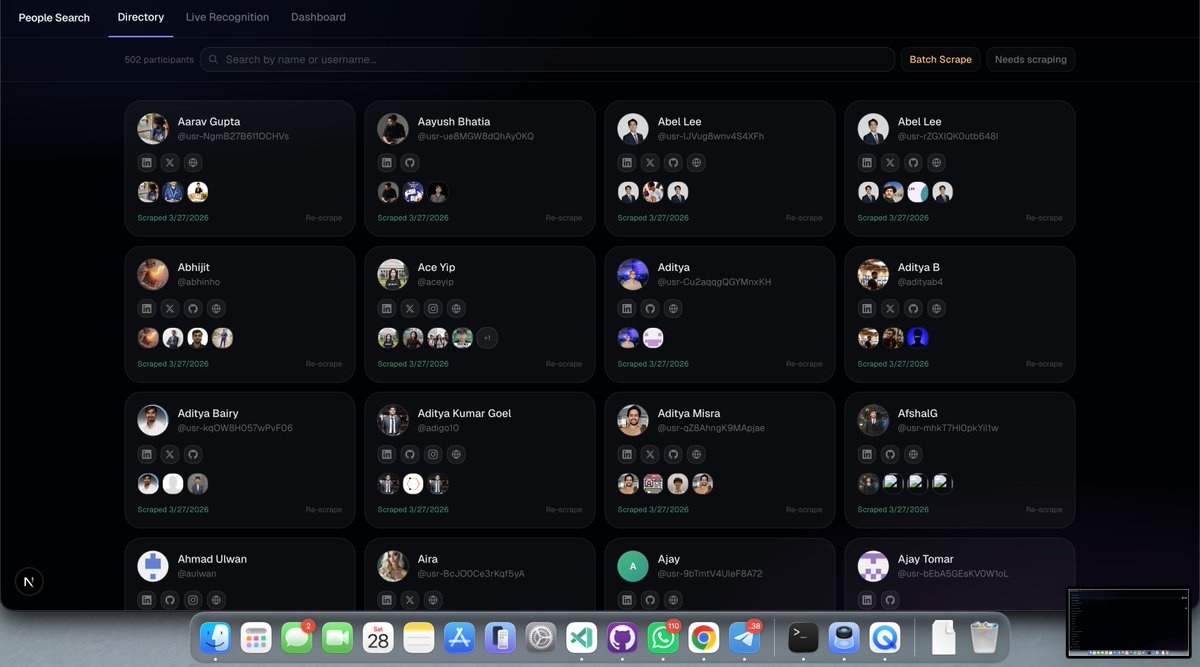Click the Next.js dev tools indicator
1200x667 pixels.
[29, 581]
